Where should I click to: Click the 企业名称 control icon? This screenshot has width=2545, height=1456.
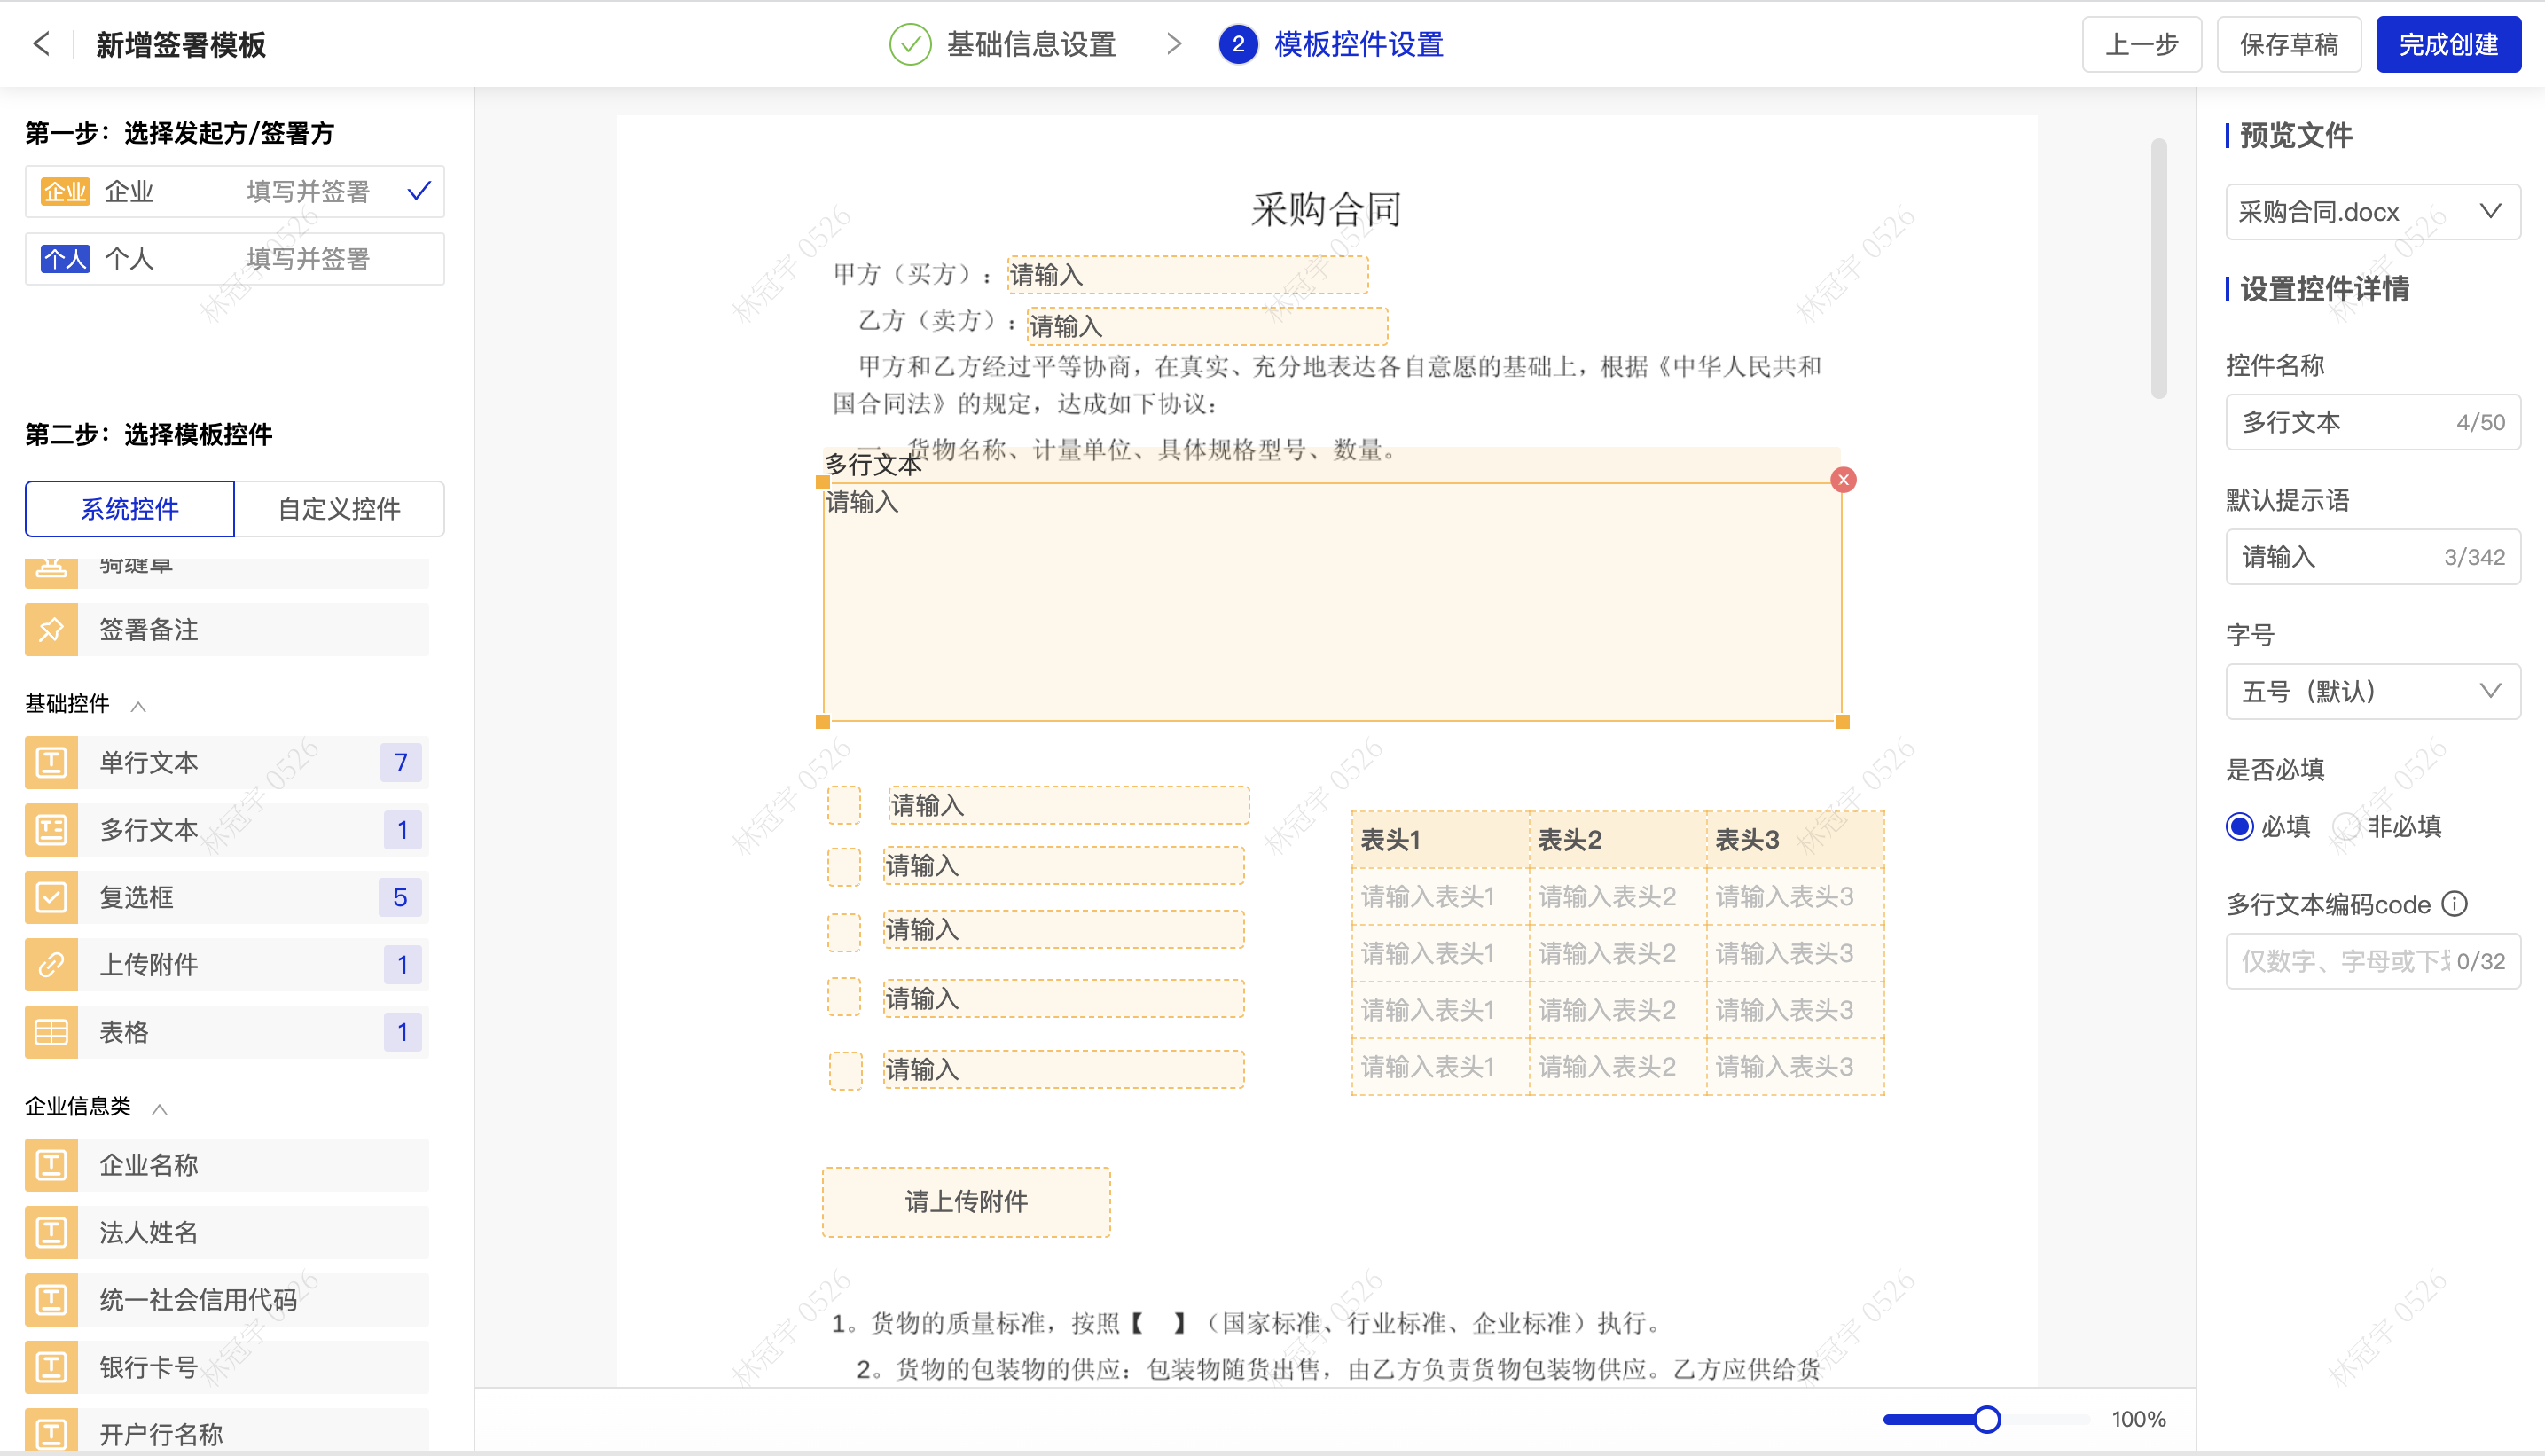click(51, 1165)
